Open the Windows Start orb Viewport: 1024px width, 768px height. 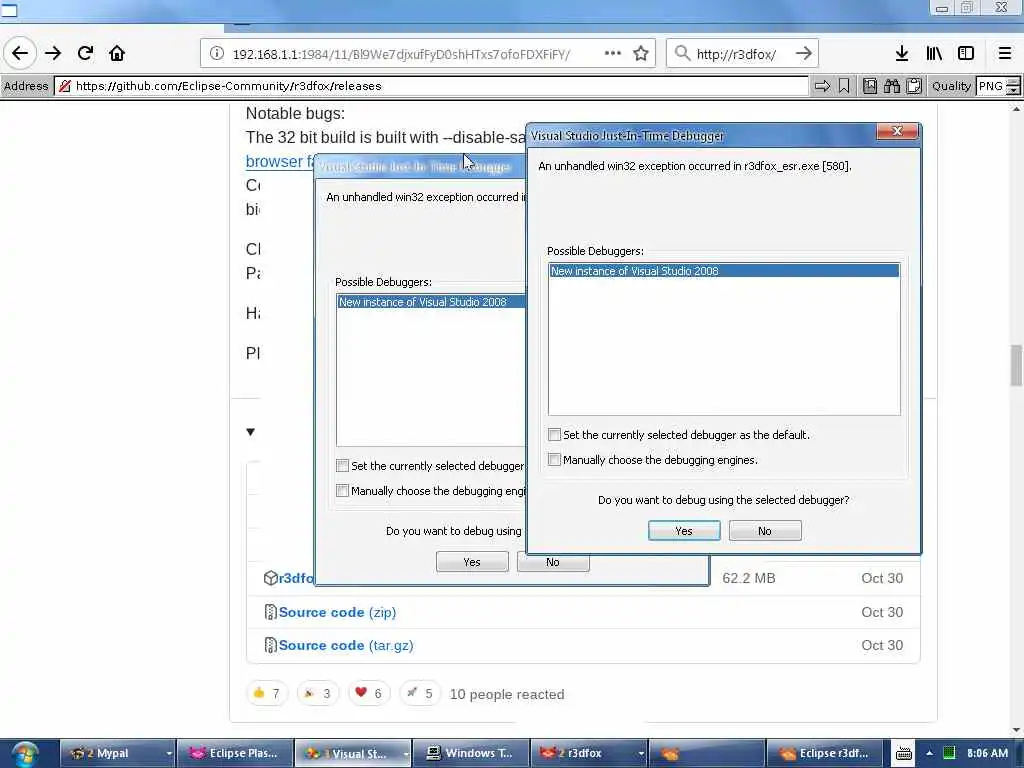point(25,754)
